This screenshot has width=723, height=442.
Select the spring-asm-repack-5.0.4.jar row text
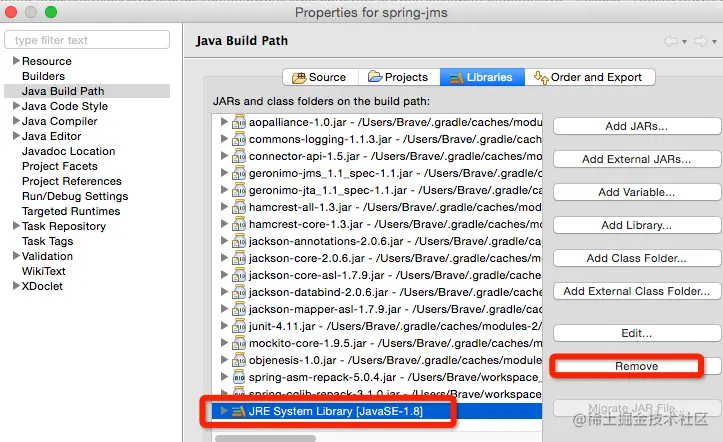[396, 377]
